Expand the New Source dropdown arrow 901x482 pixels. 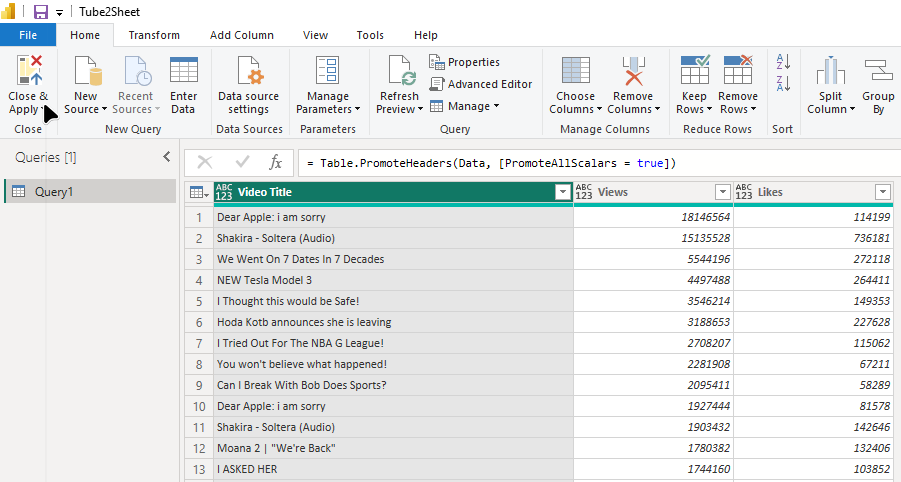coord(105,109)
